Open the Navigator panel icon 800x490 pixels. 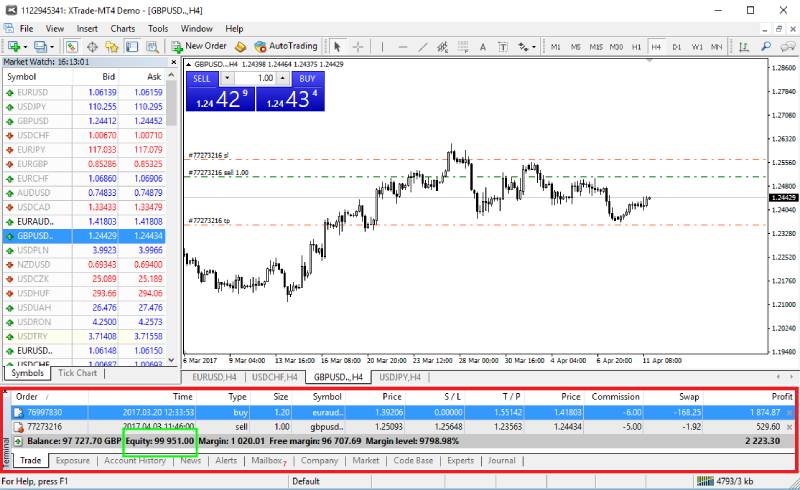[111, 46]
